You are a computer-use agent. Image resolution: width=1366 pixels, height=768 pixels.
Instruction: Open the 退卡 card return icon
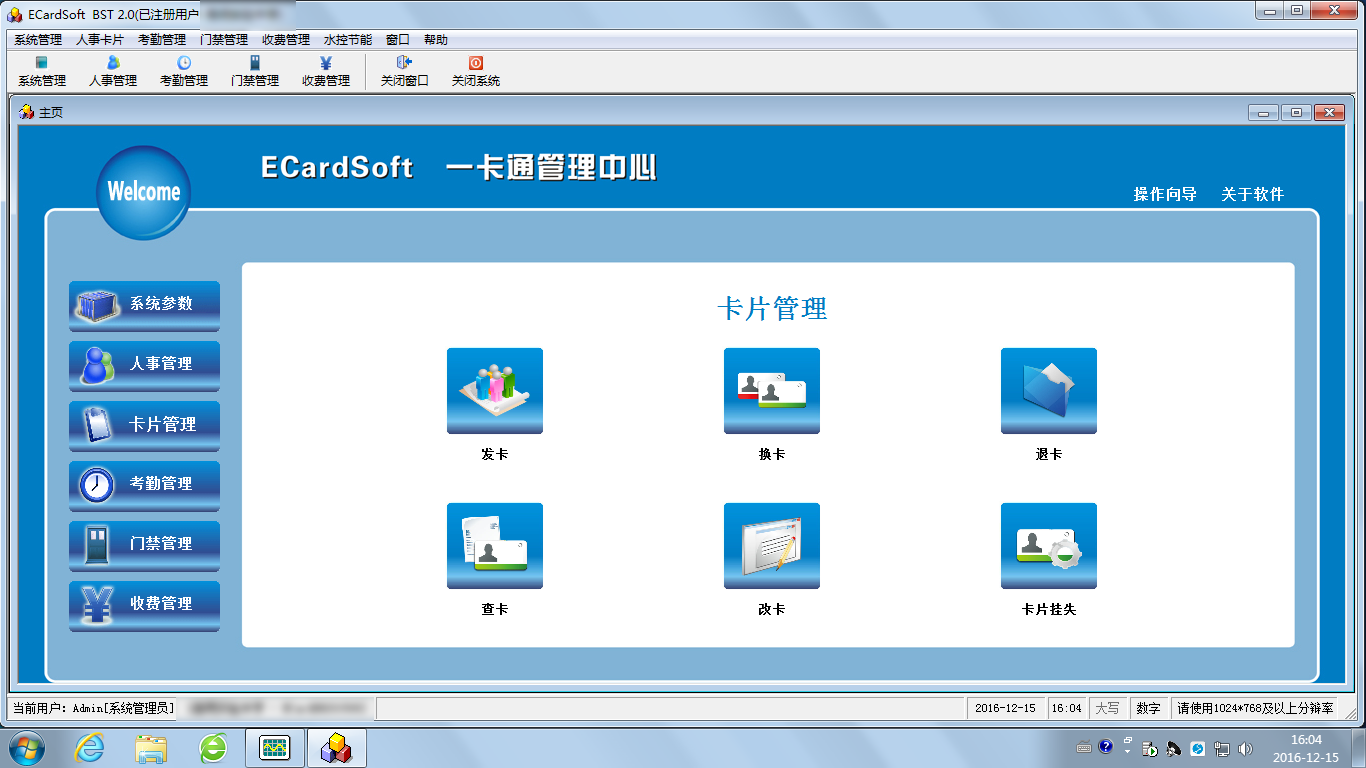[x=1049, y=391]
